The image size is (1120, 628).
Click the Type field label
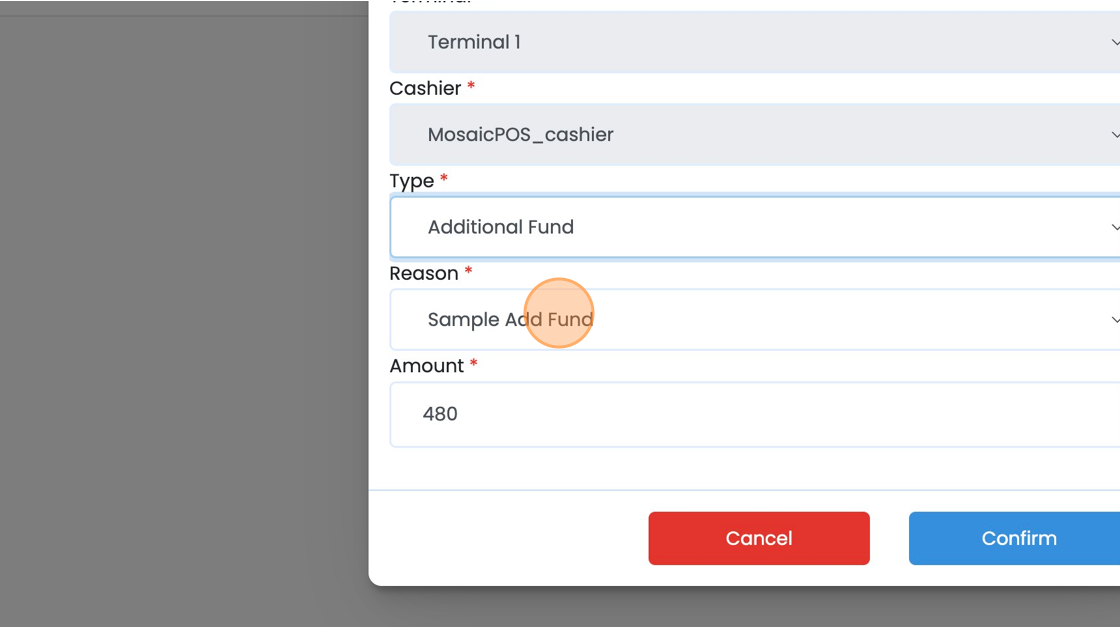point(411,181)
